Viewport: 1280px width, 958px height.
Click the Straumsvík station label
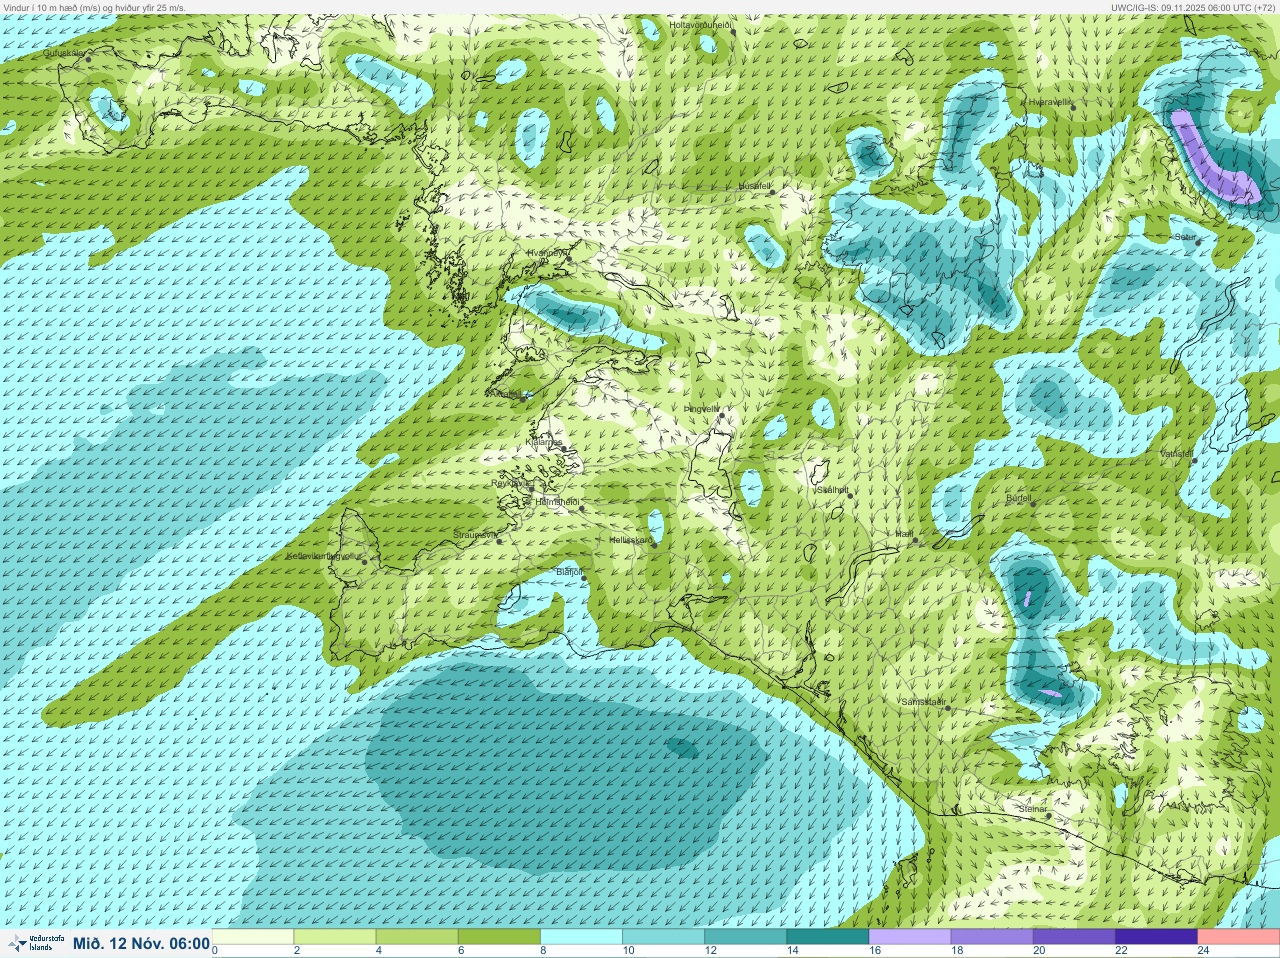(x=475, y=535)
